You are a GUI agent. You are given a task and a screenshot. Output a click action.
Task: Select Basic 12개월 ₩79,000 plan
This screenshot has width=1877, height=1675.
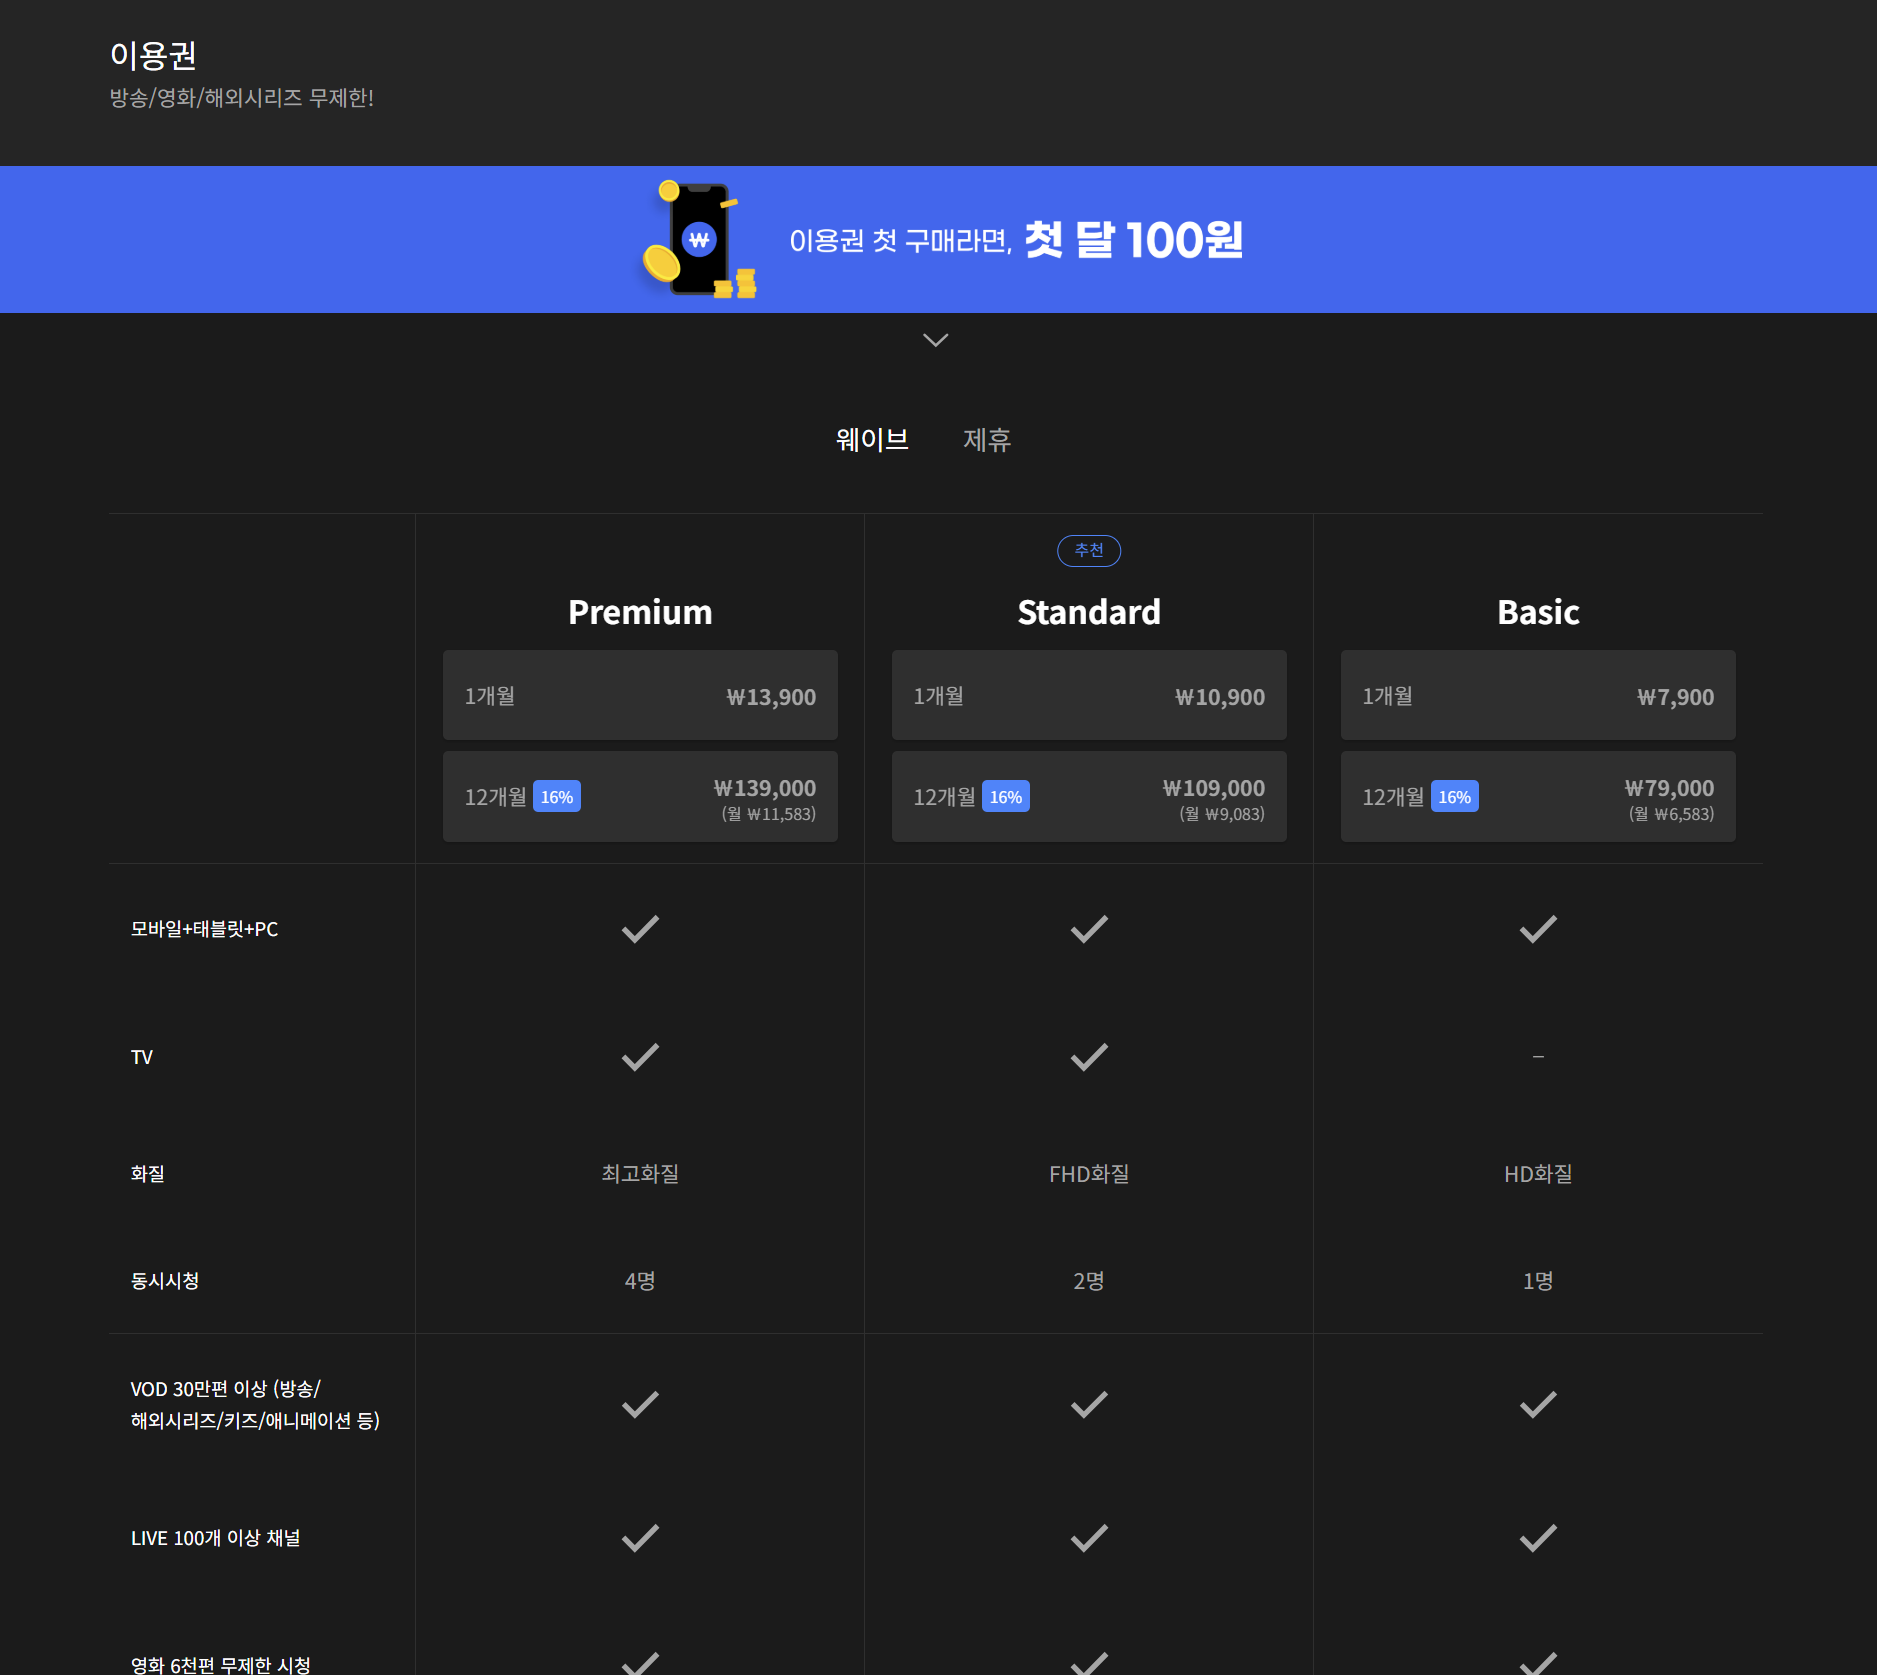(x=1538, y=797)
